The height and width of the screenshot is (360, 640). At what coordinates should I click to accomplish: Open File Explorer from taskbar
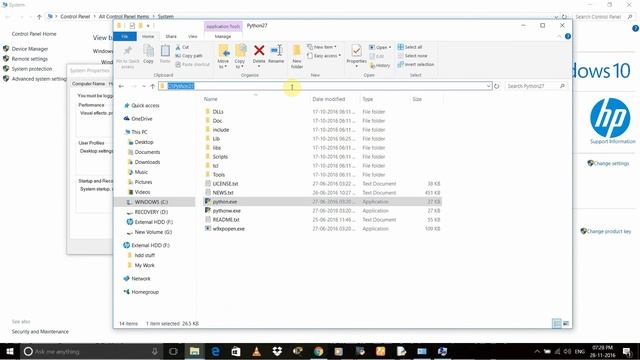click(x=194, y=351)
